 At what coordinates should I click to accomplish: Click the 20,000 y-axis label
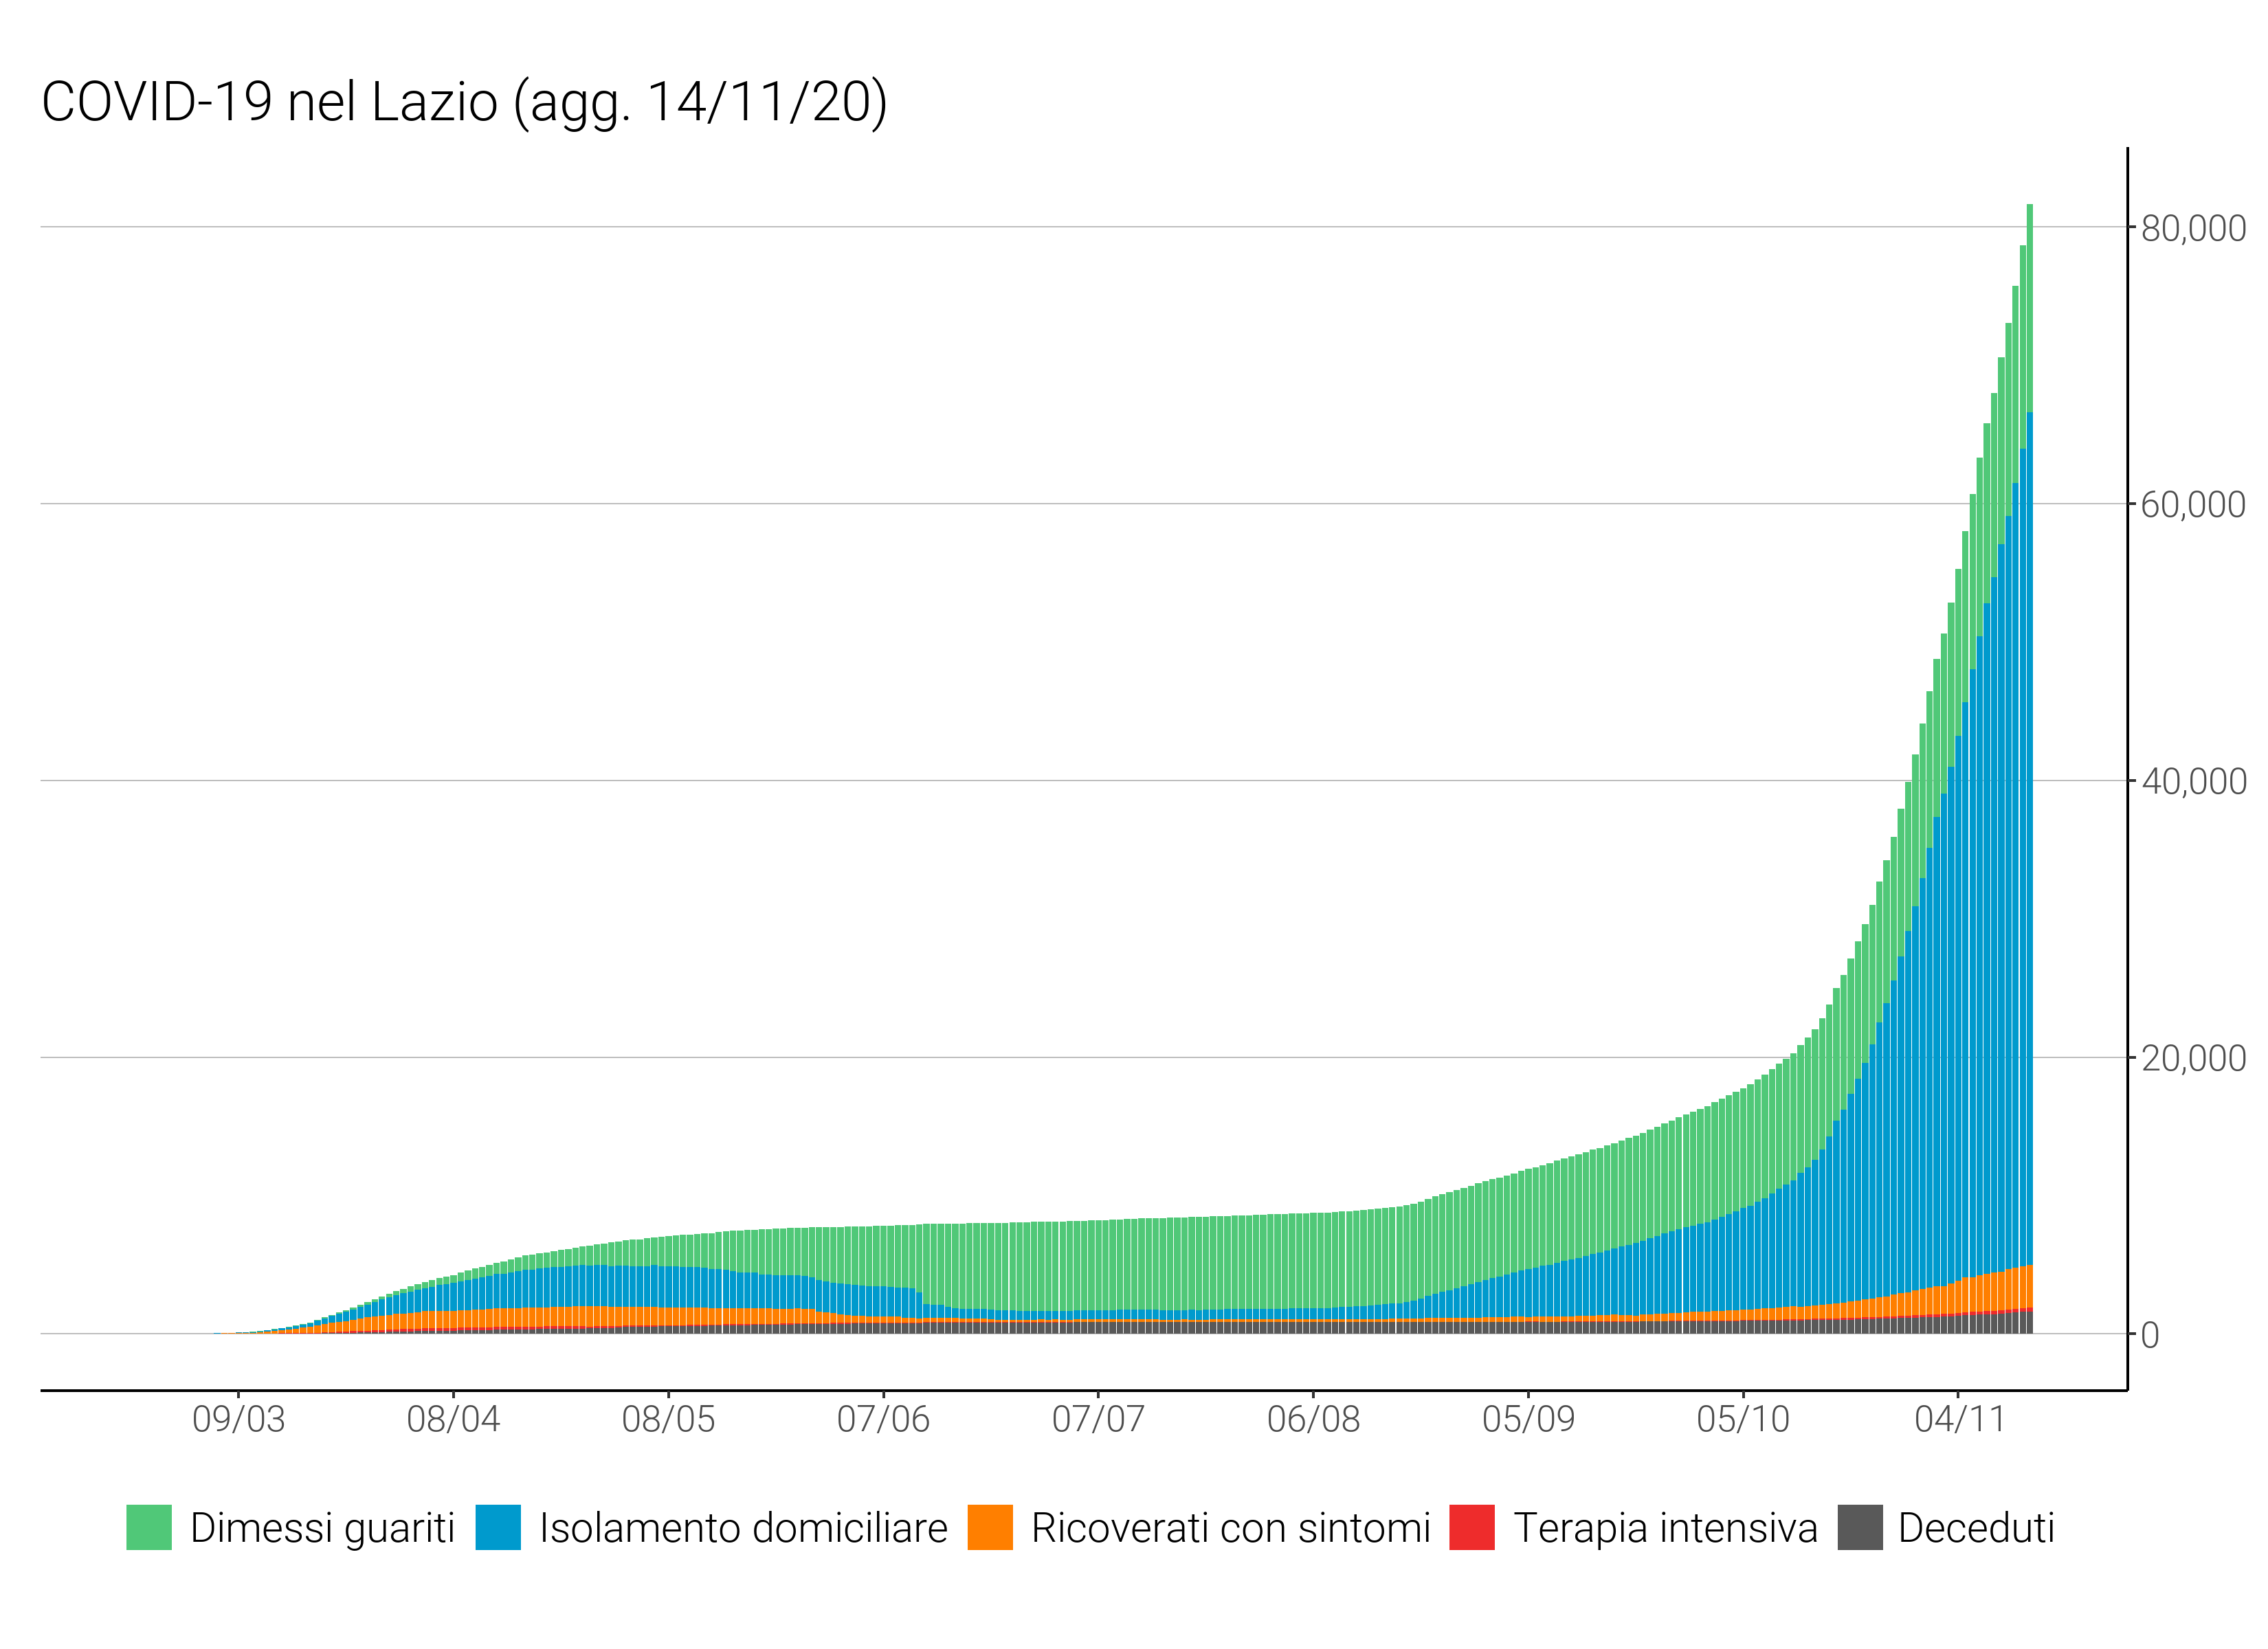coord(2193,1058)
